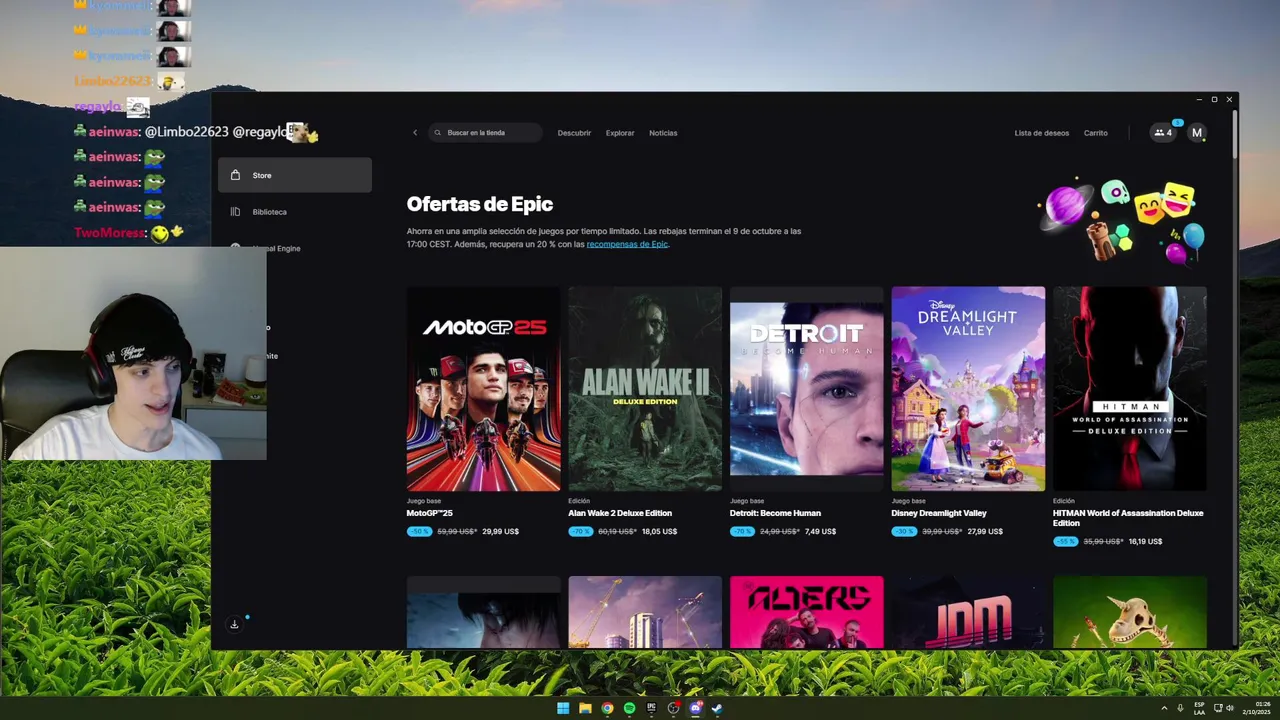Expand the system tray hidden icons chevron
This screenshot has height=720, width=1280.
tap(1164, 708)
